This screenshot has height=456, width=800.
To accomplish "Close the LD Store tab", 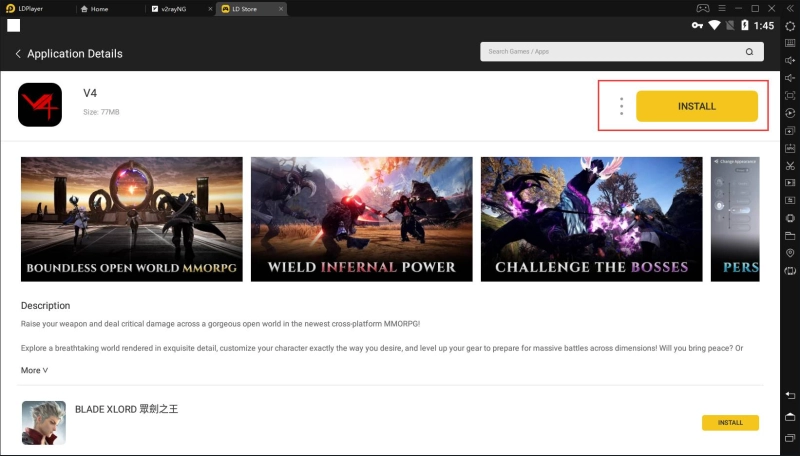I will coord(280,8).
